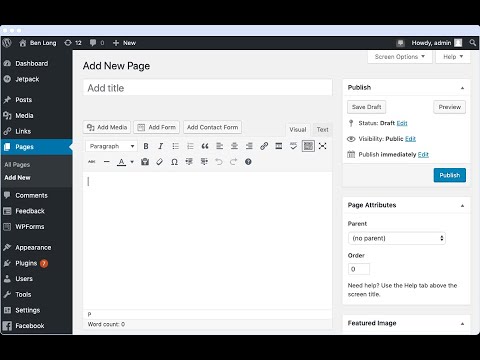Redo the last editor action
The height and width of the screenshot is (360, 480).
[x=233, y=162]
